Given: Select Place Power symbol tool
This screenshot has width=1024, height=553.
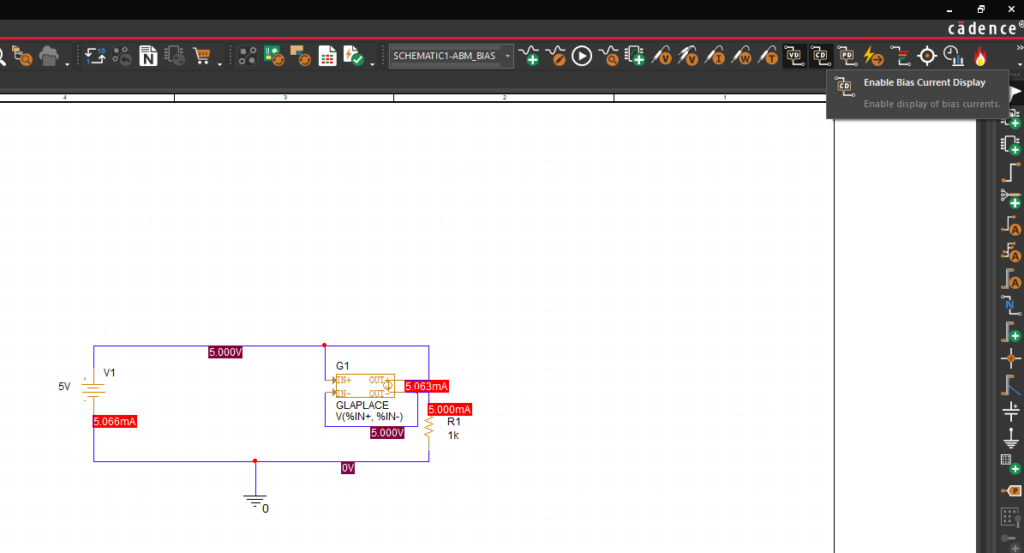Looking at the screenshot, I should pyautogui.click(x=1010, y=411).
